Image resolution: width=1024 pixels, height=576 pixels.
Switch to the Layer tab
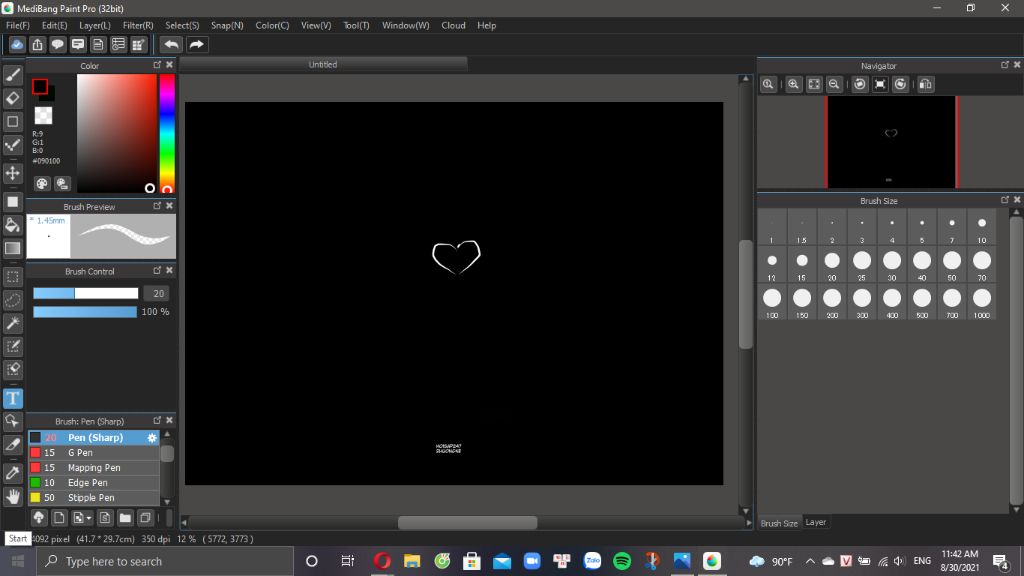tap(815, 522)
